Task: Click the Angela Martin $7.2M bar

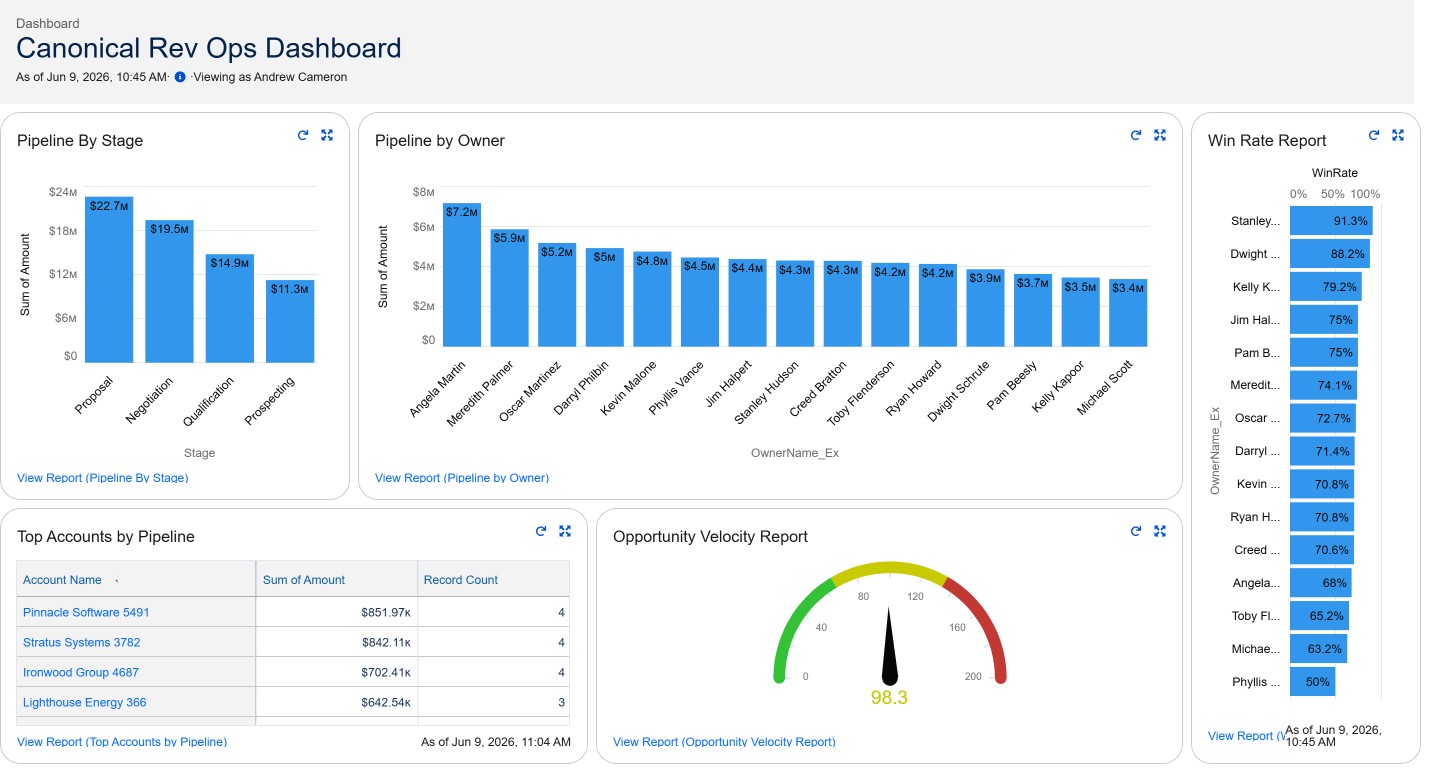Action: point(462,275)
